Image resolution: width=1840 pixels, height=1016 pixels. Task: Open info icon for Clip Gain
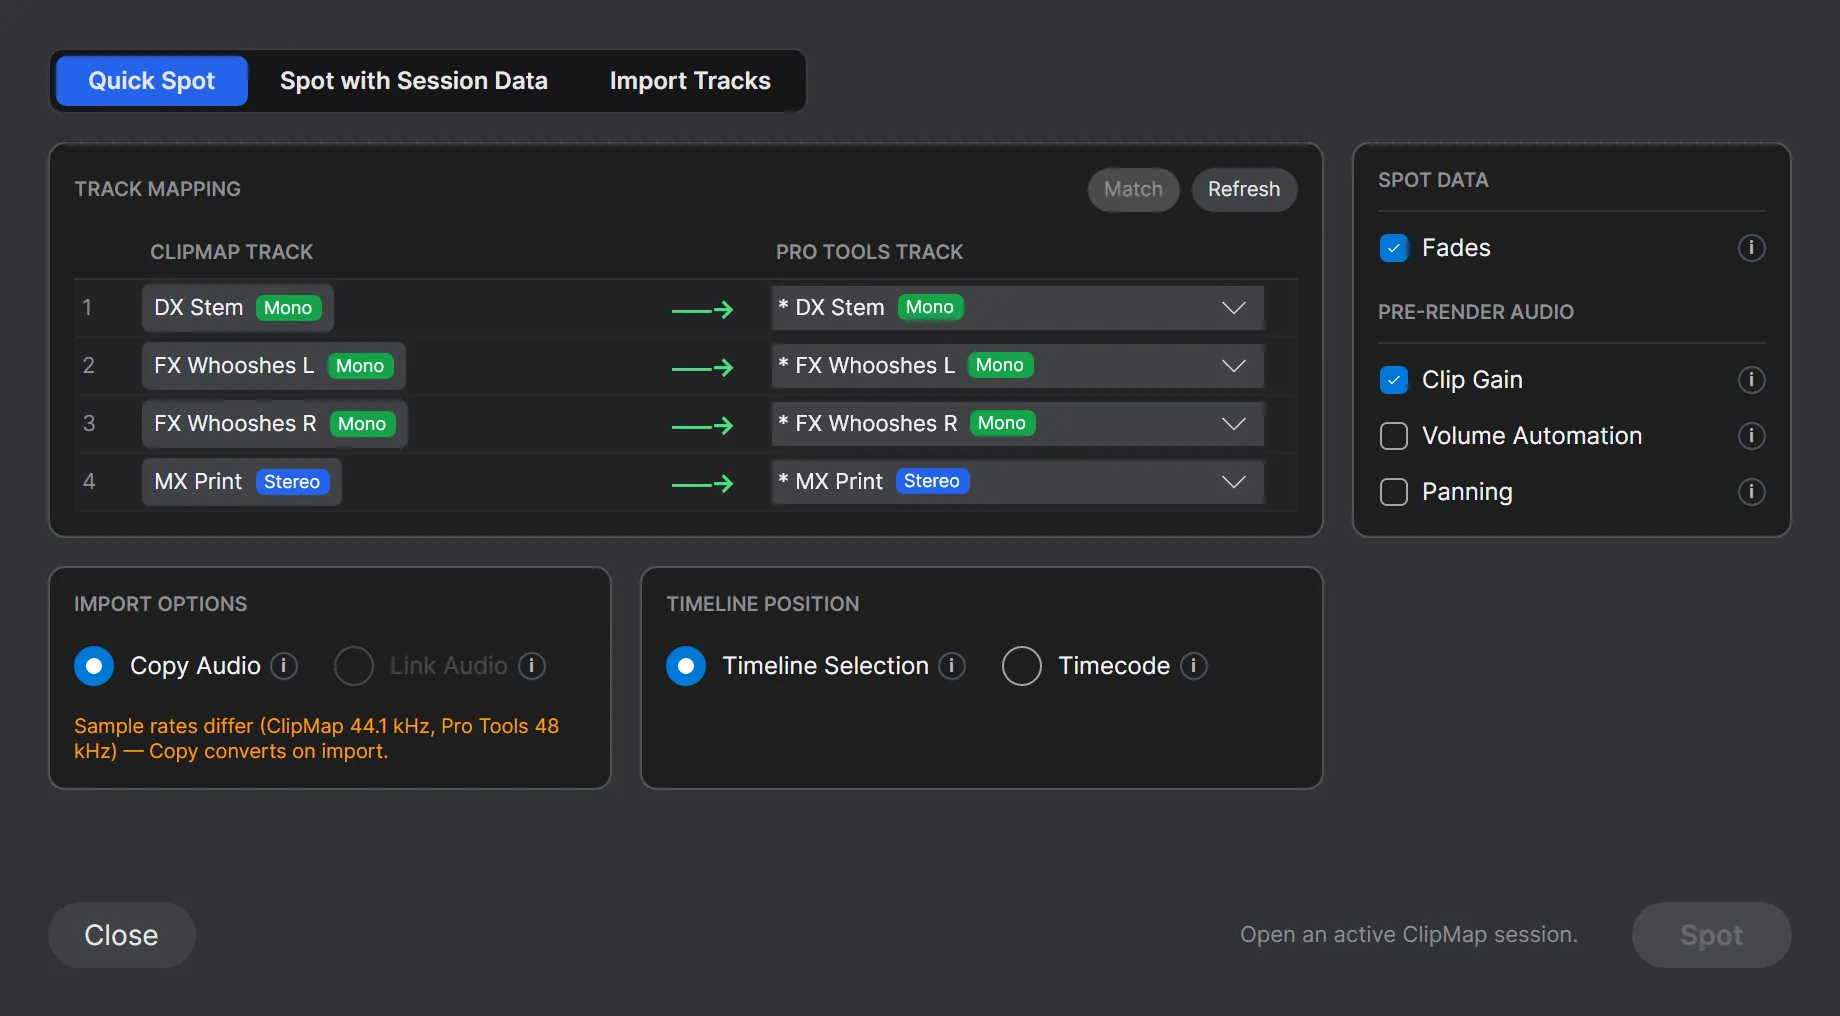click(1751, 380)
